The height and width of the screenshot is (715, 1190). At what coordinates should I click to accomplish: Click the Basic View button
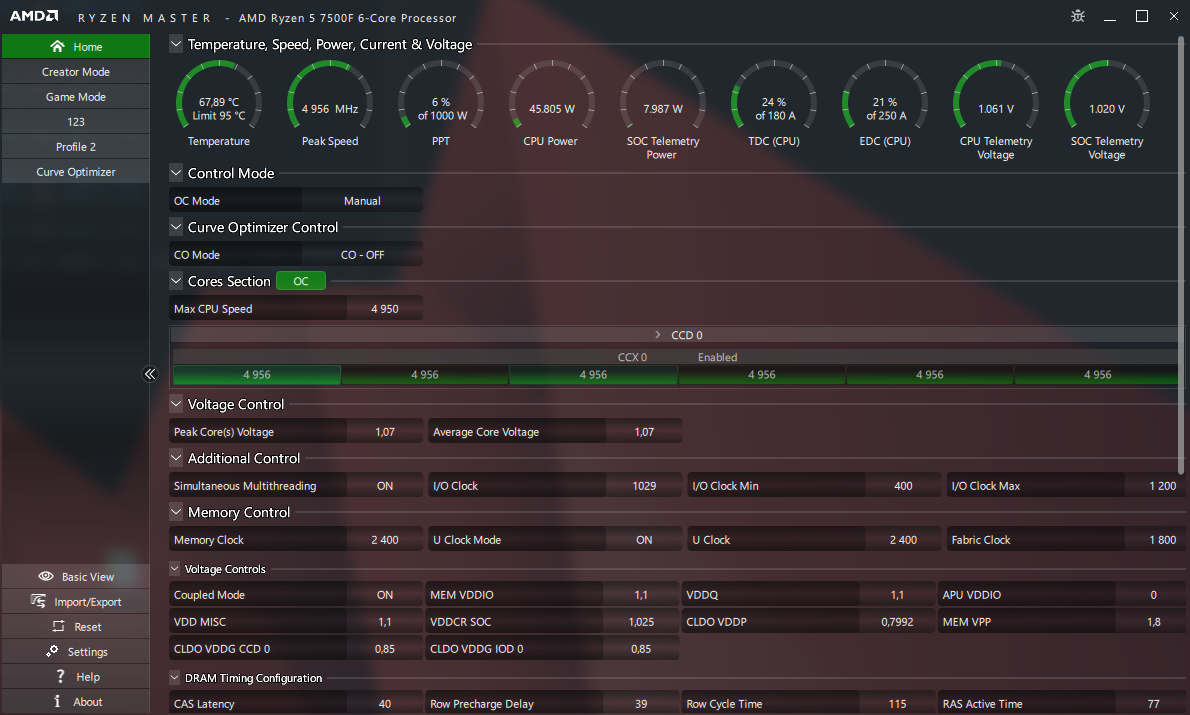(76, 576)
